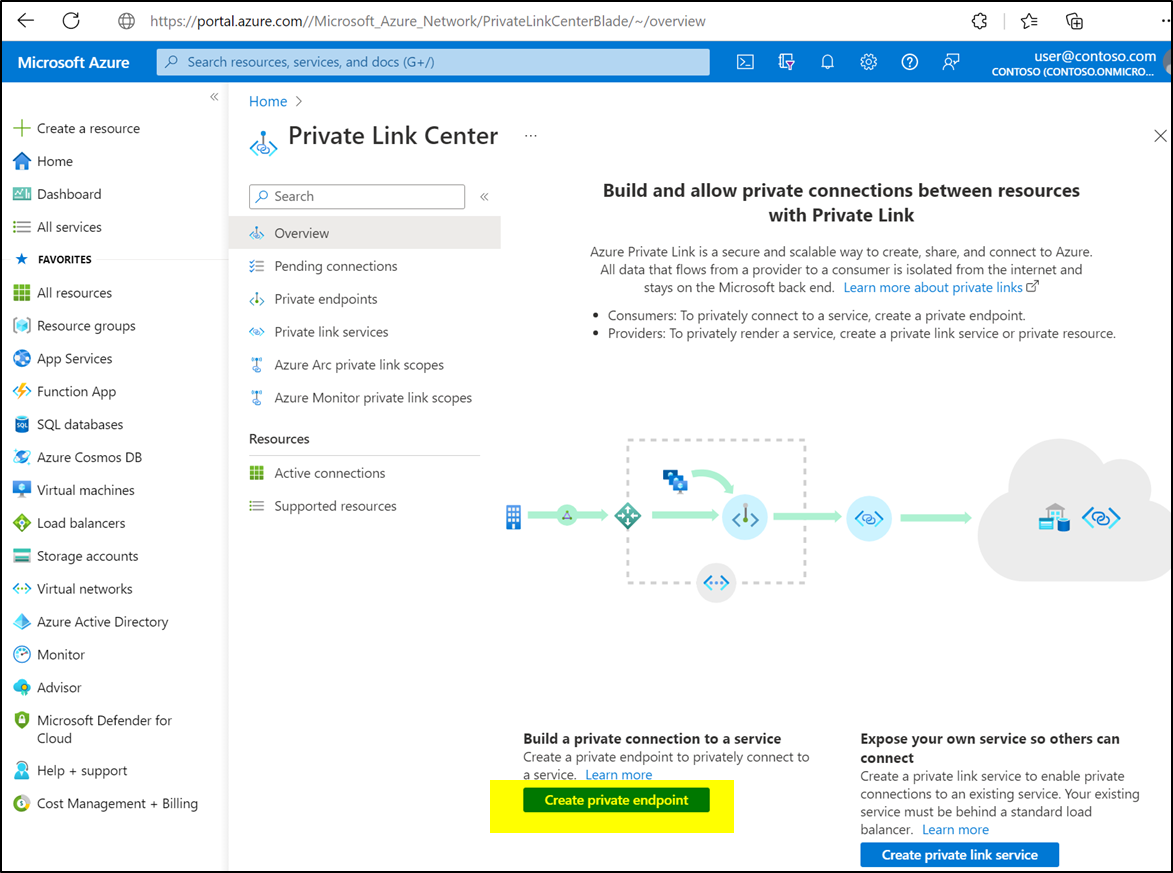Close the Private Link Center blade

(1160, 136)
